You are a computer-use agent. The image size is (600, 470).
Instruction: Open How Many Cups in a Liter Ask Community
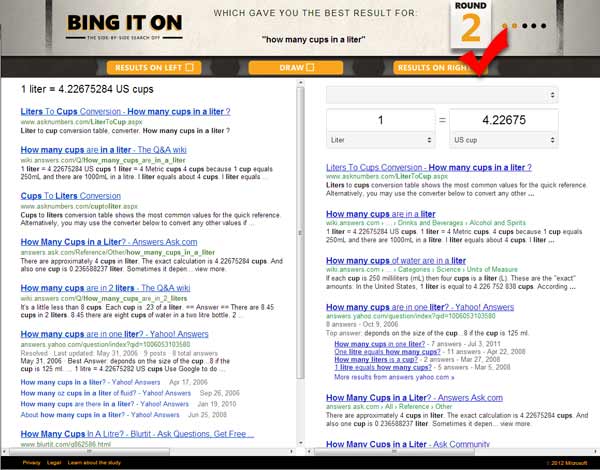click(408, 444)
